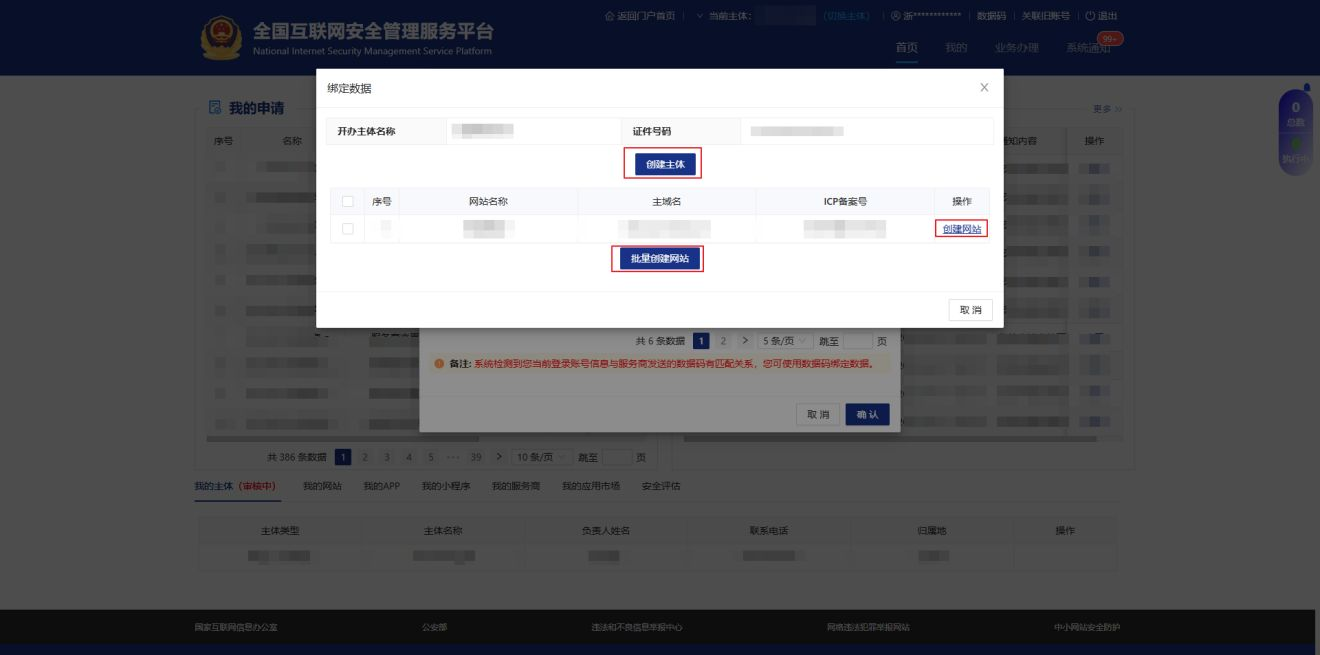Click the 创建主体 button
The height and width of the screenshot is (655, 1320).
pos(662,165)
